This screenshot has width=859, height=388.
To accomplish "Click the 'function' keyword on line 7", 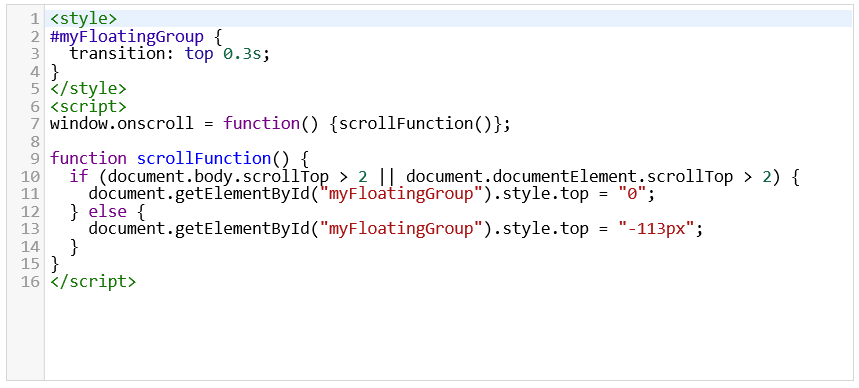I will point(261,124).
